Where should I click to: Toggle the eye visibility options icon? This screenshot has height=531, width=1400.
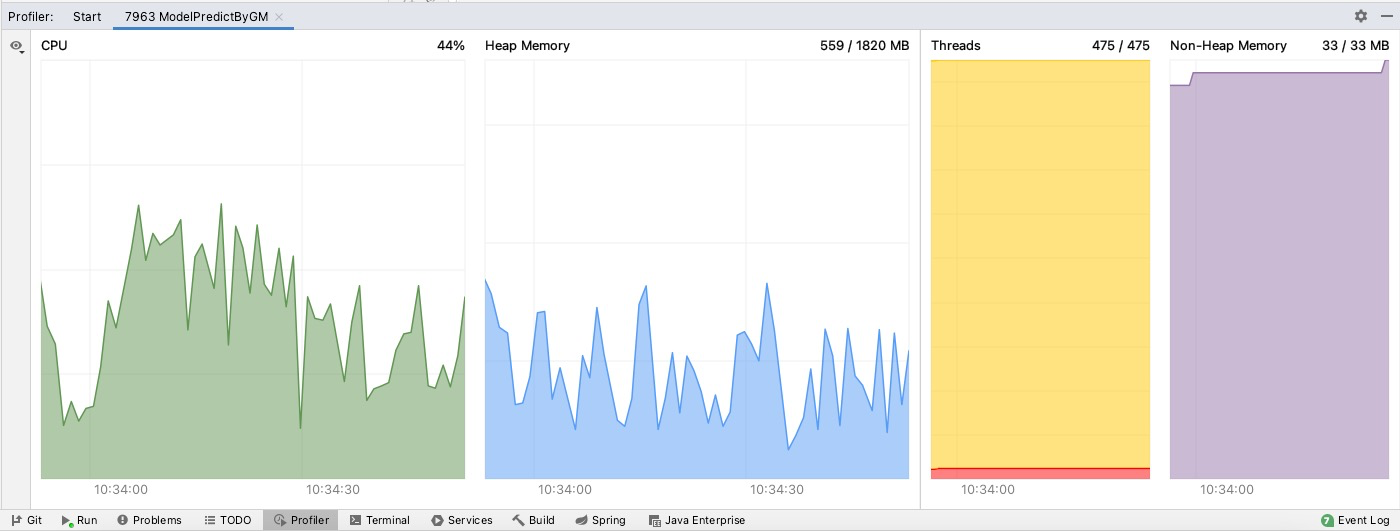tap(16, 46)
